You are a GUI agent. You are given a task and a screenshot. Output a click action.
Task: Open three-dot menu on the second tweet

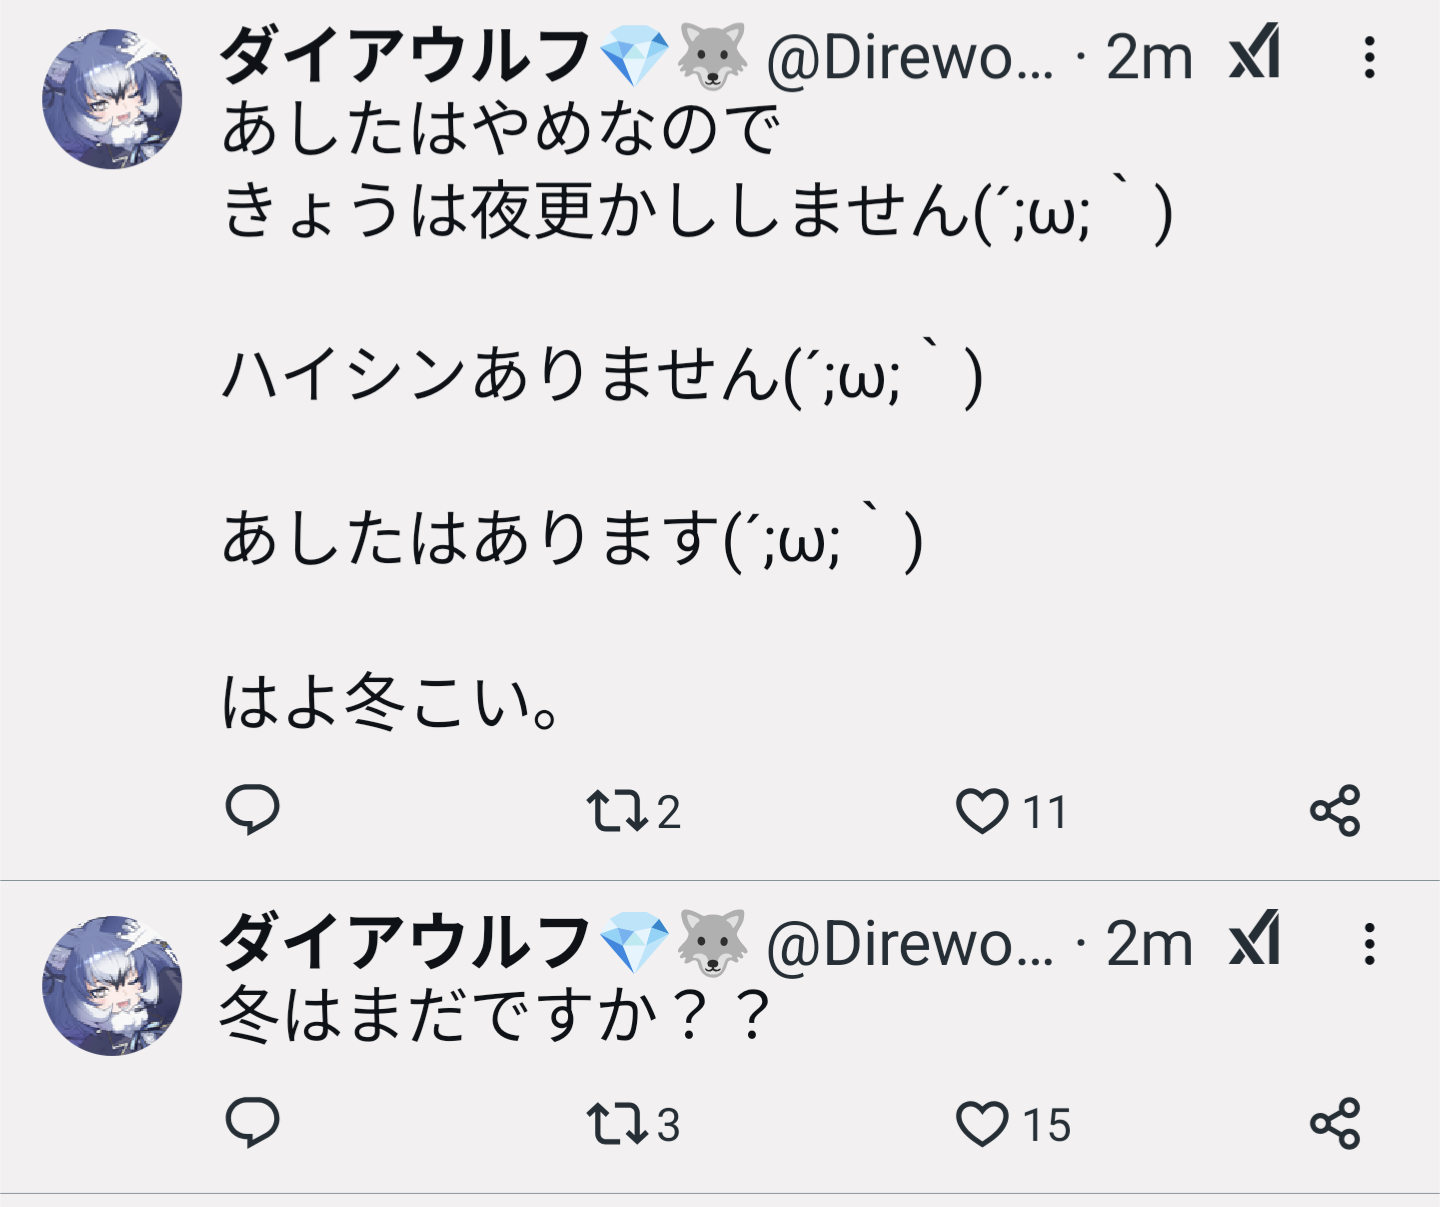pos(1370,942)
